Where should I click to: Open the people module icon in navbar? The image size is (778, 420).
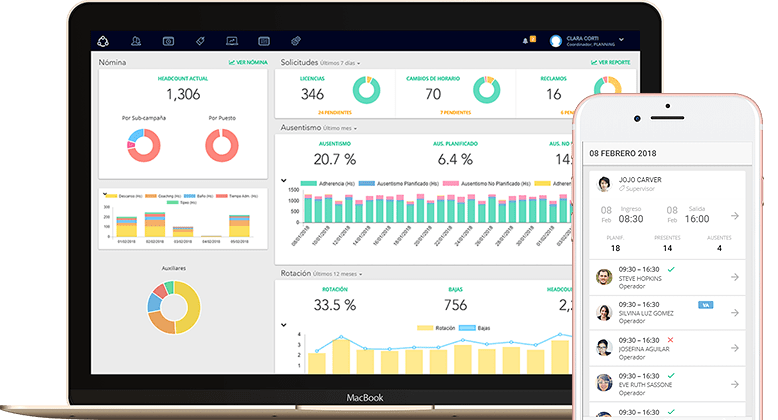tap(136, 41)
